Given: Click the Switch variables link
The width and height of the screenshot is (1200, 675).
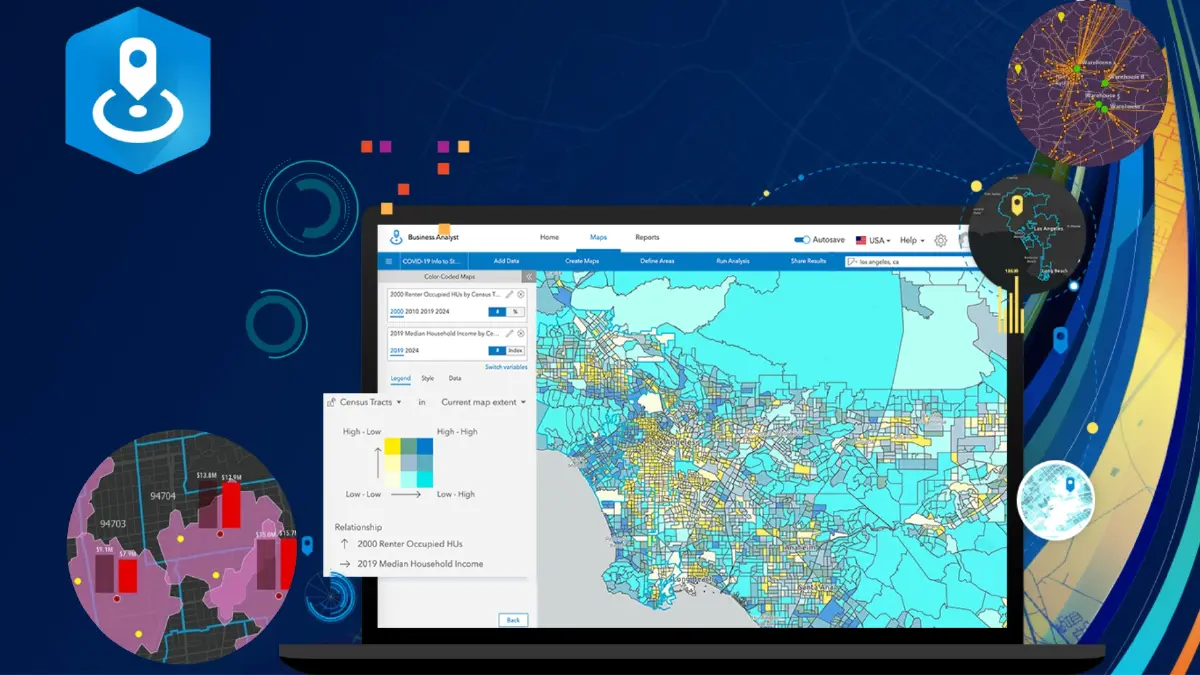Looking at the screenshot, I should (x=506, y=367).
